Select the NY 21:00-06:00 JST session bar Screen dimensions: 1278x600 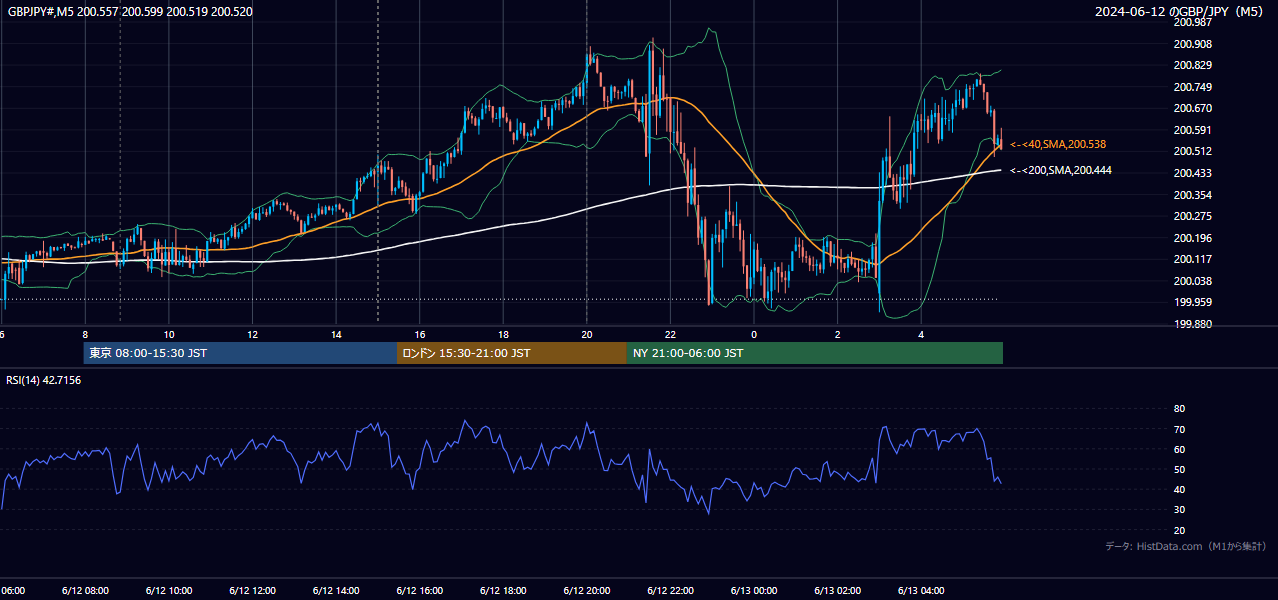815,353
